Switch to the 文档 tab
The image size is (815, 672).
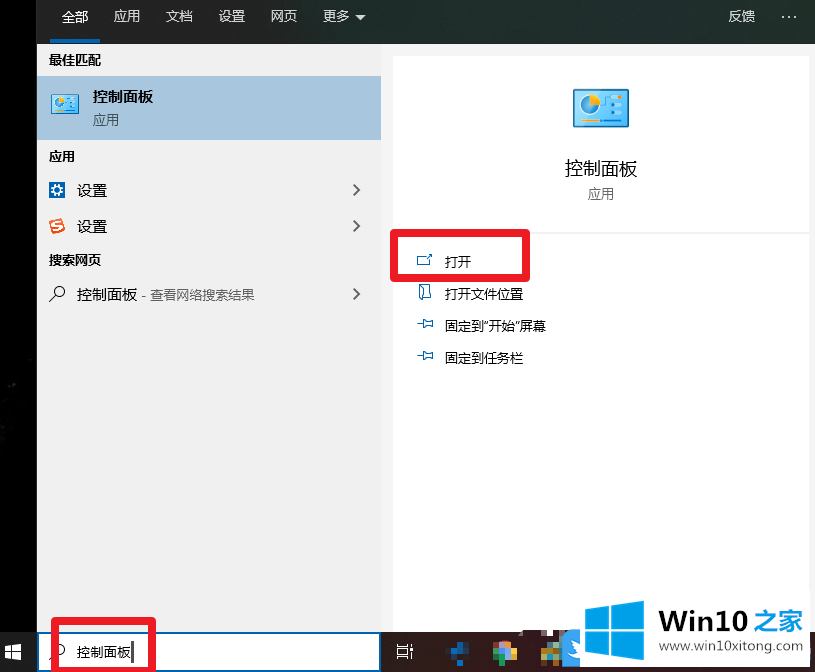tap(179, 17)
